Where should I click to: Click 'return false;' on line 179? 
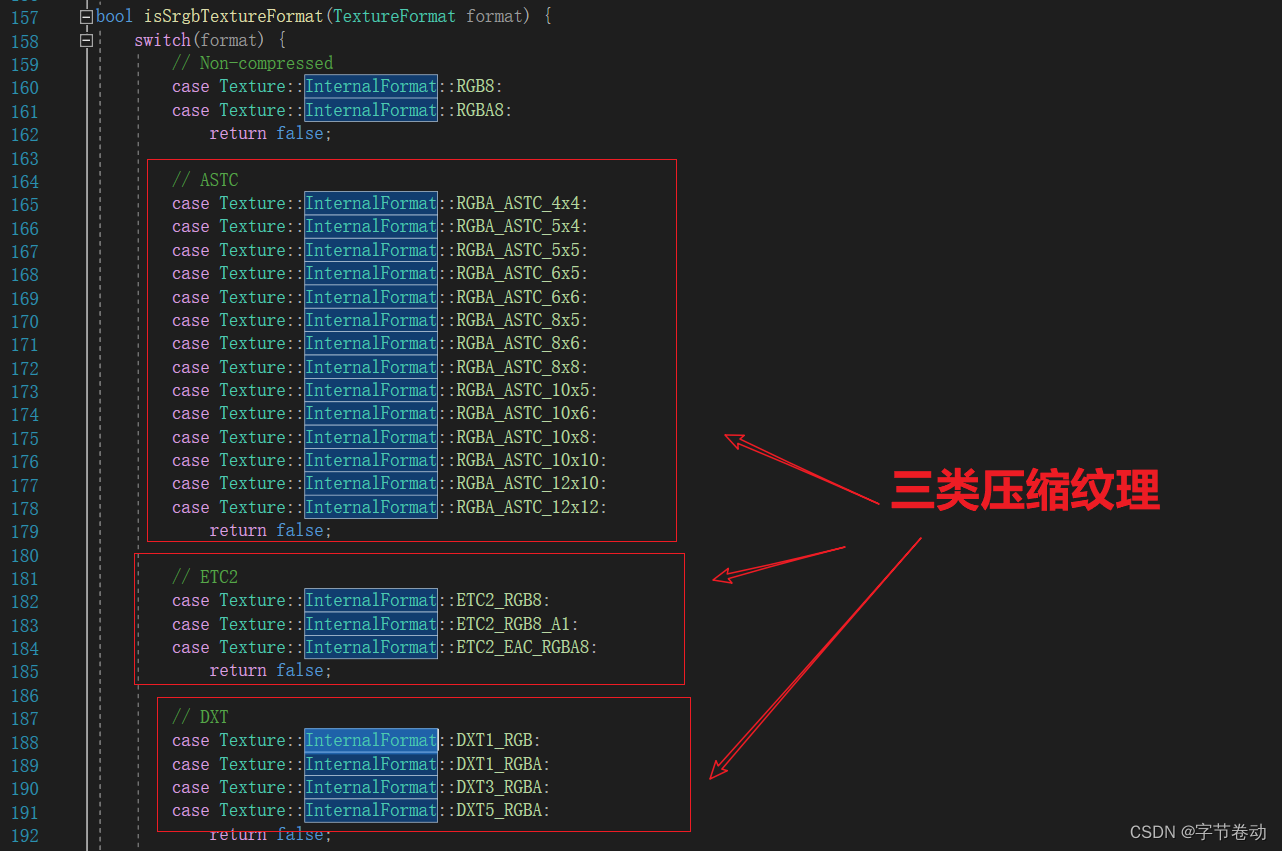(x=270, y=530)
